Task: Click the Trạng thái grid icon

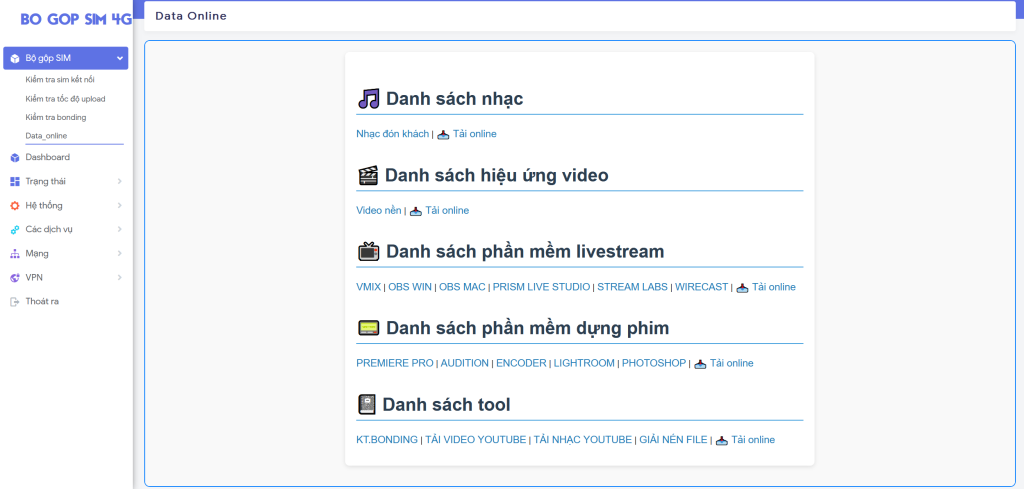Action: click(14, 181)
